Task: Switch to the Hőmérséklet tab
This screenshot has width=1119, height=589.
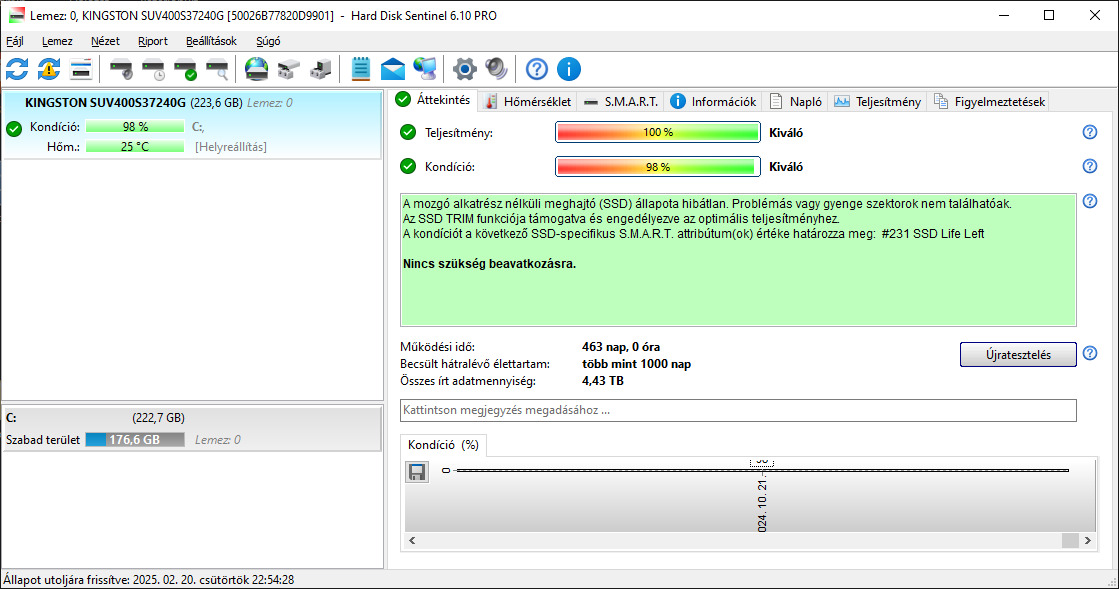Action: pyautogui.click(x=528, y=101)
